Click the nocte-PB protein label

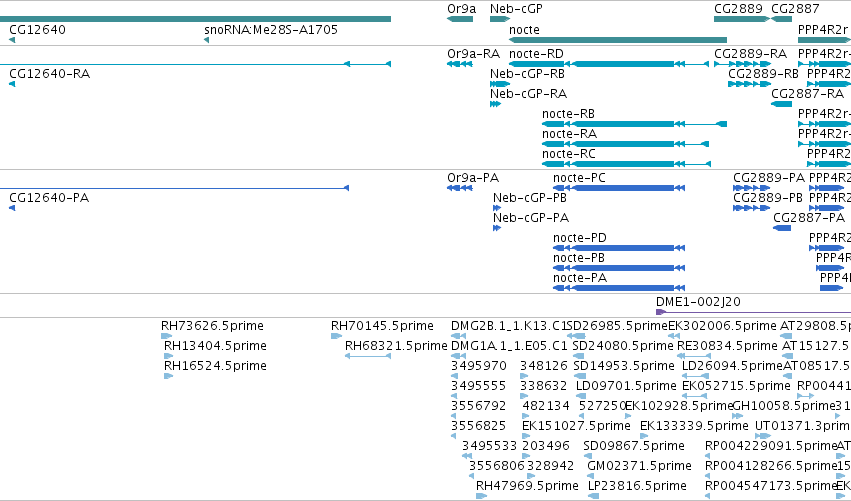[579, 258]
